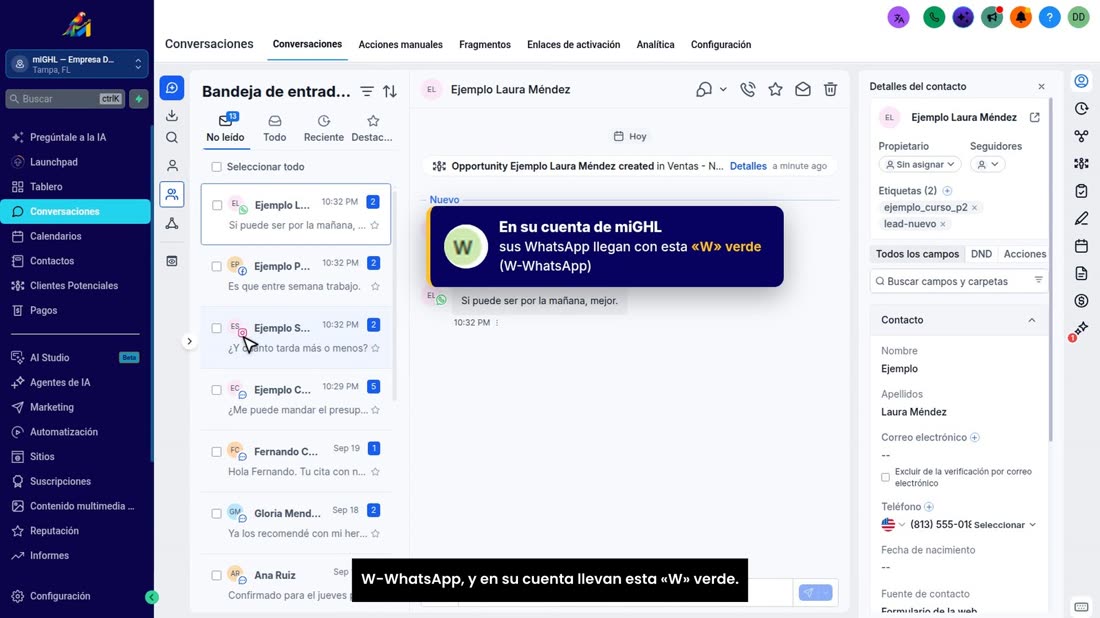Open the miGHL – Empresa account switcher
Viewport: 1100px width, 618px height.
pyautogui.click(x=76, y=65)
